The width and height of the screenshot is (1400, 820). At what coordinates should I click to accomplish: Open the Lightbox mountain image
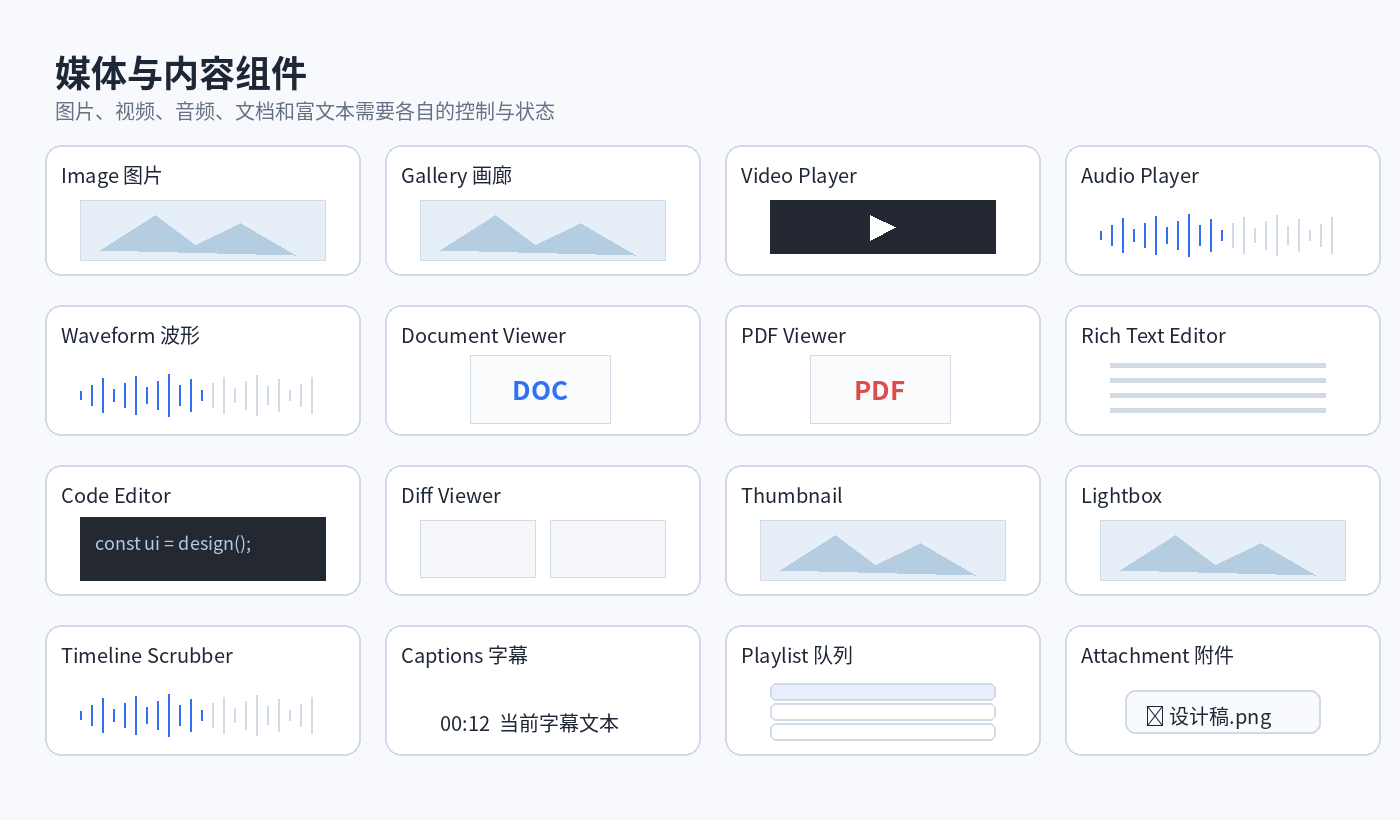coord(1223,550)
